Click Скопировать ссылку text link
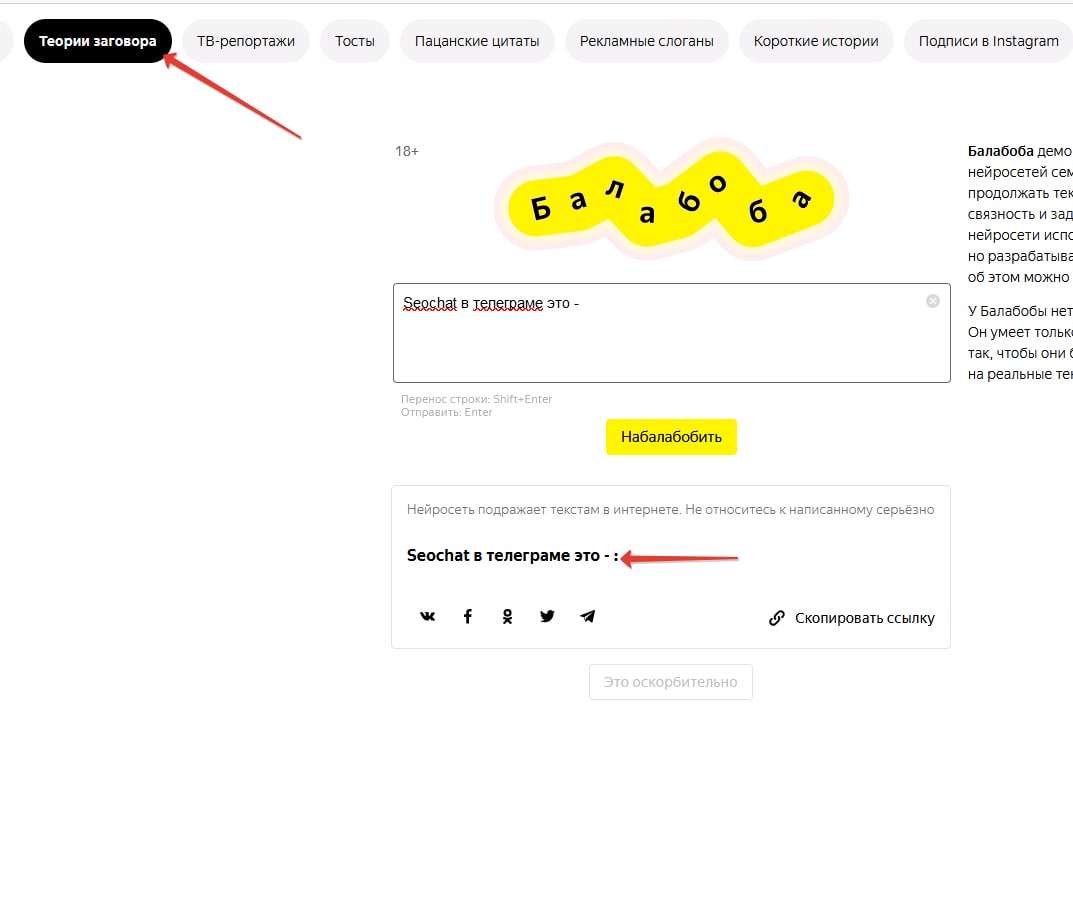Image resolution: width=1073 pixels, height=900 pixels. 864,618
